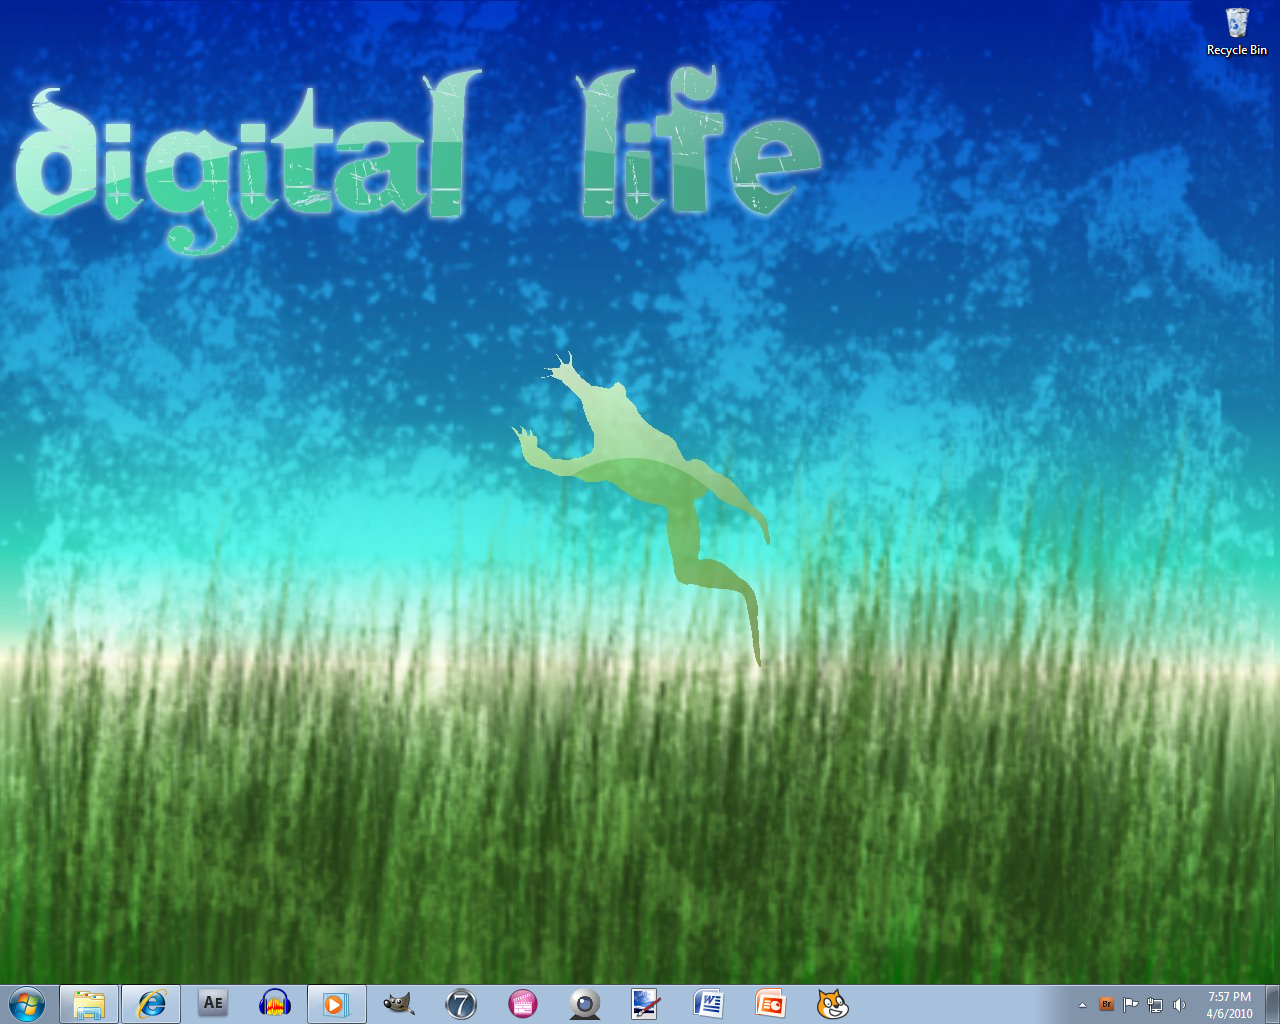Open the pink movie maker app

[521, 1004]
